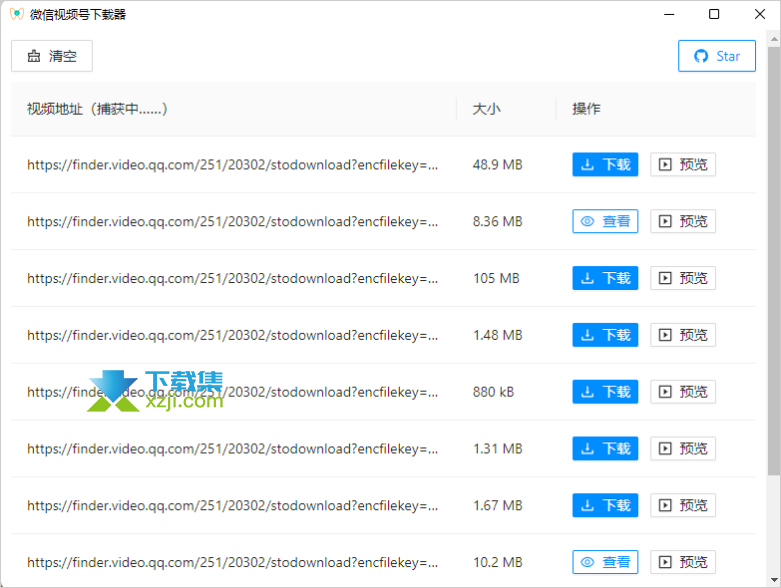Download the 48.9 MB video
The height and width of the screenshot is (588, 781).
pos(605,165)
